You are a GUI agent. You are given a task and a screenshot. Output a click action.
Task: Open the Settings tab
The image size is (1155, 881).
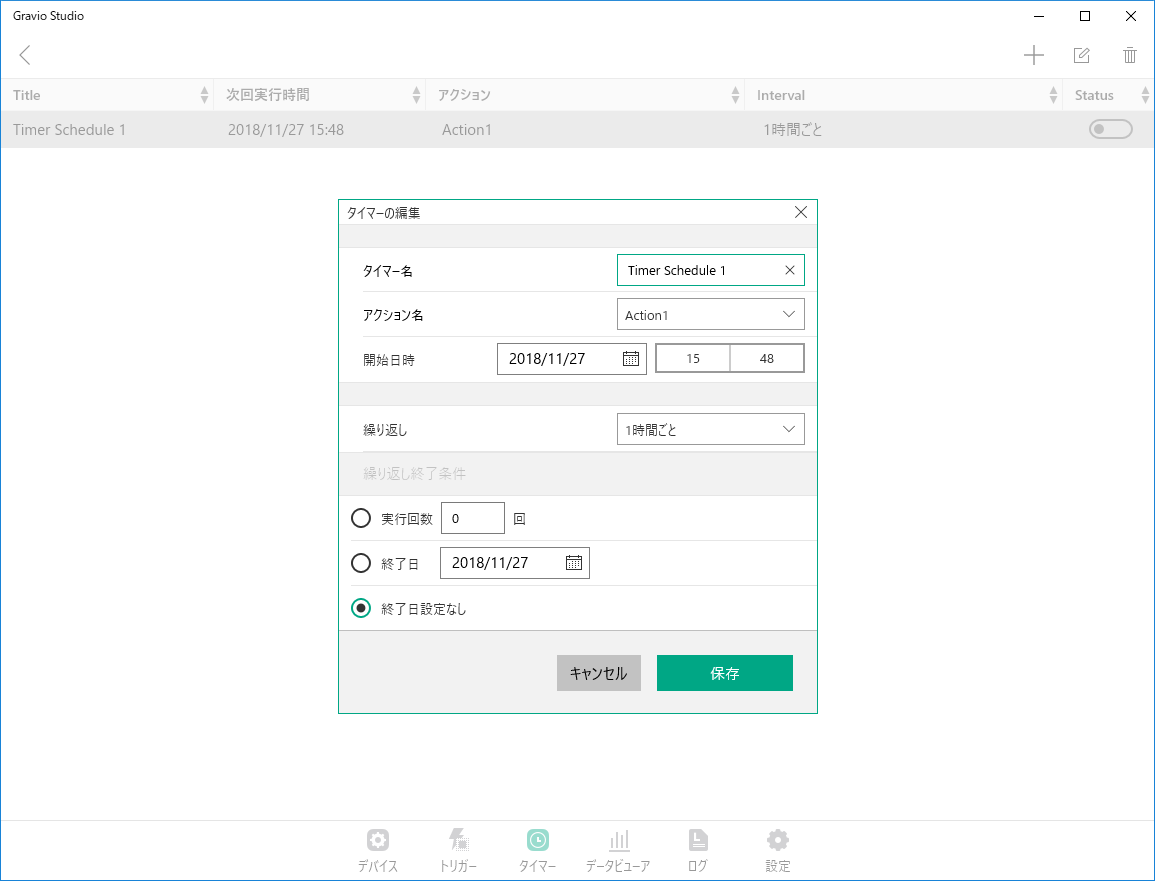coord(778,850)
